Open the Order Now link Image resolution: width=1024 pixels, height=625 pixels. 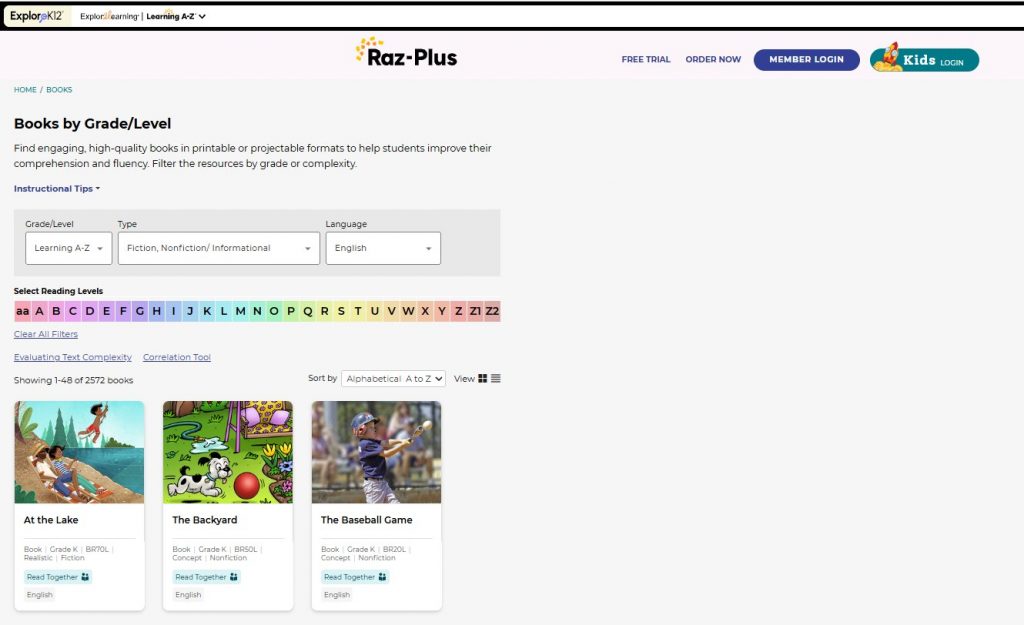coord(713,59)
